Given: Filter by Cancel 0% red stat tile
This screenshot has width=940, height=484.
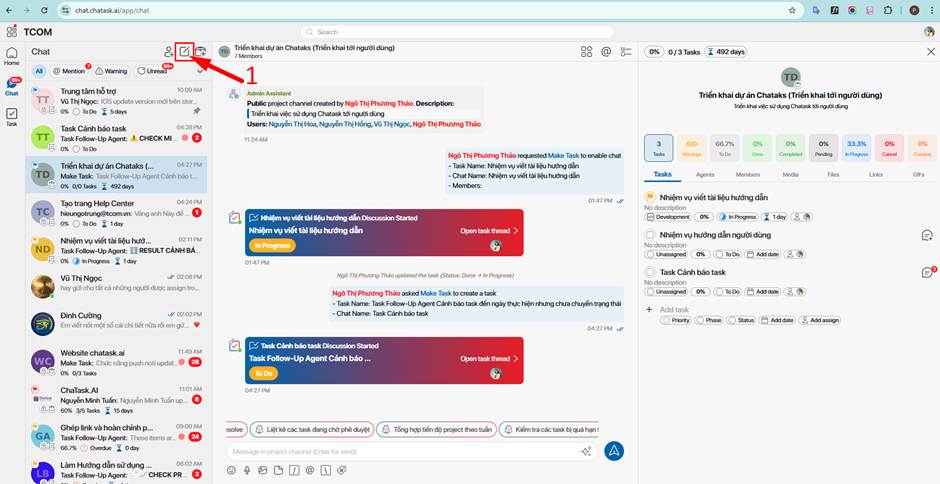Looking at the screenshot, I should click(889, 148).
